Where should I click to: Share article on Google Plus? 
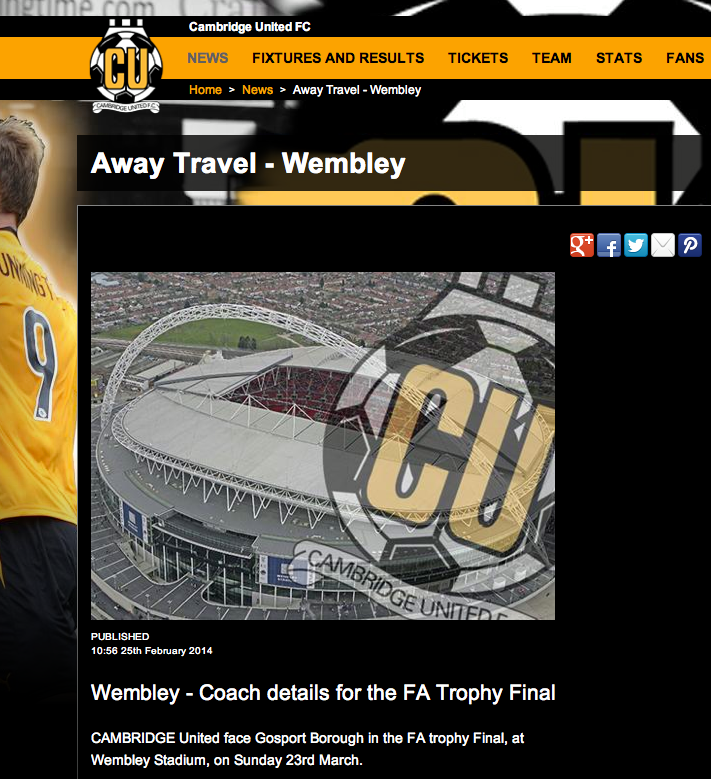pyautogui.click(x=582, y=245)
